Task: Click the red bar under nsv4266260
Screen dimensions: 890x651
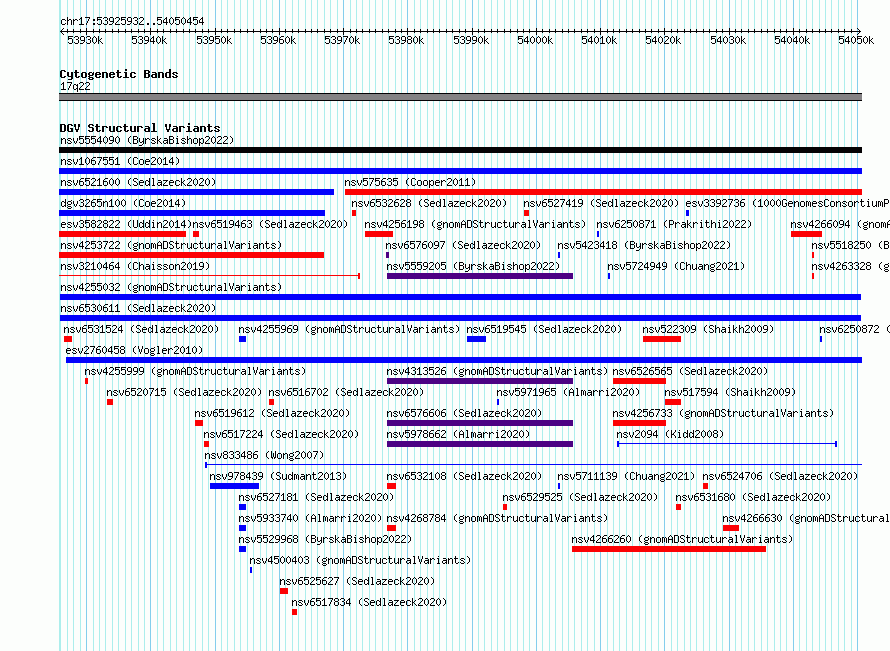Action: (669, 549)
